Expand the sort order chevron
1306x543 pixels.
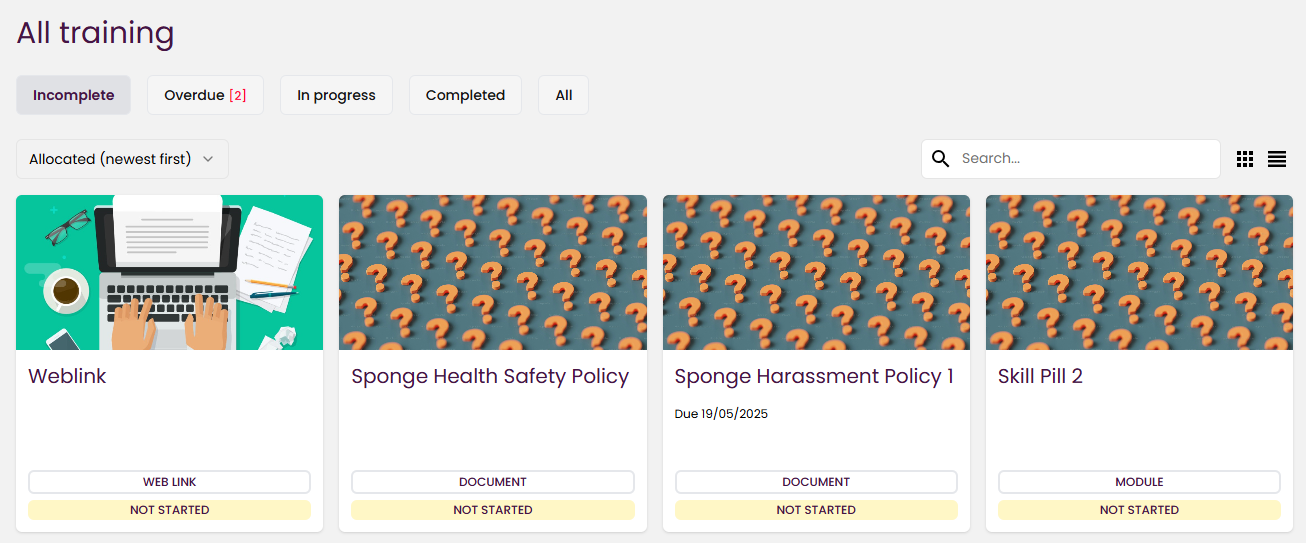coord(208,159)
